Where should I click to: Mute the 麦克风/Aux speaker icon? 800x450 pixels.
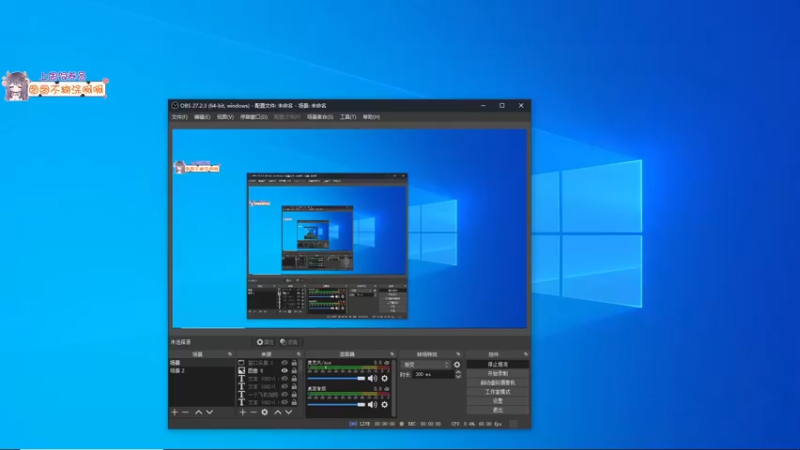coord(372,378)
